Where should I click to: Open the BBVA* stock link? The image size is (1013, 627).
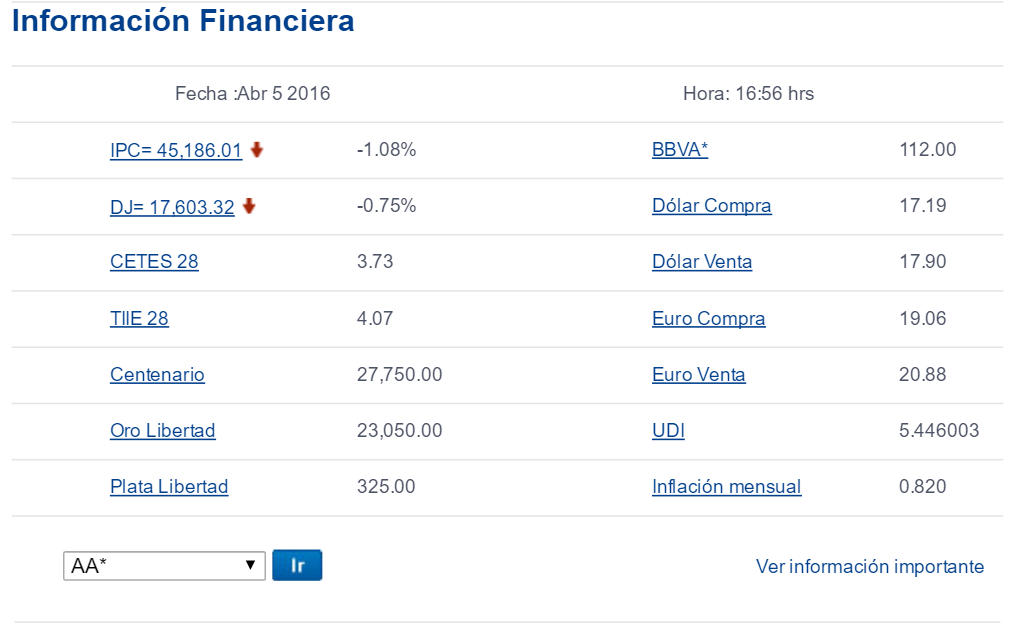point(679,150)
